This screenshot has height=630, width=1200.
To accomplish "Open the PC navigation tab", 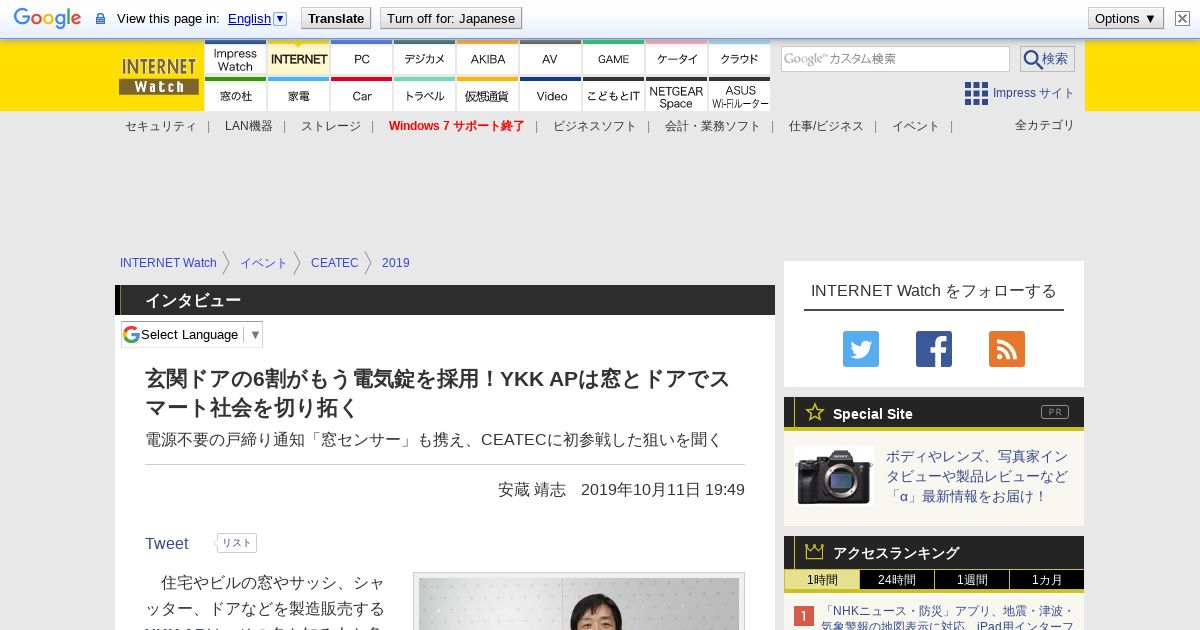I will click(361, 58).
